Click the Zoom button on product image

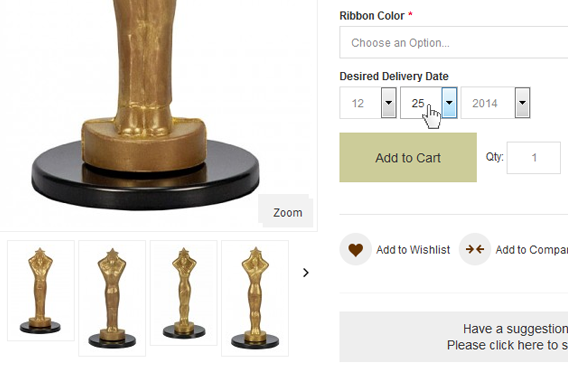point(286,211)
